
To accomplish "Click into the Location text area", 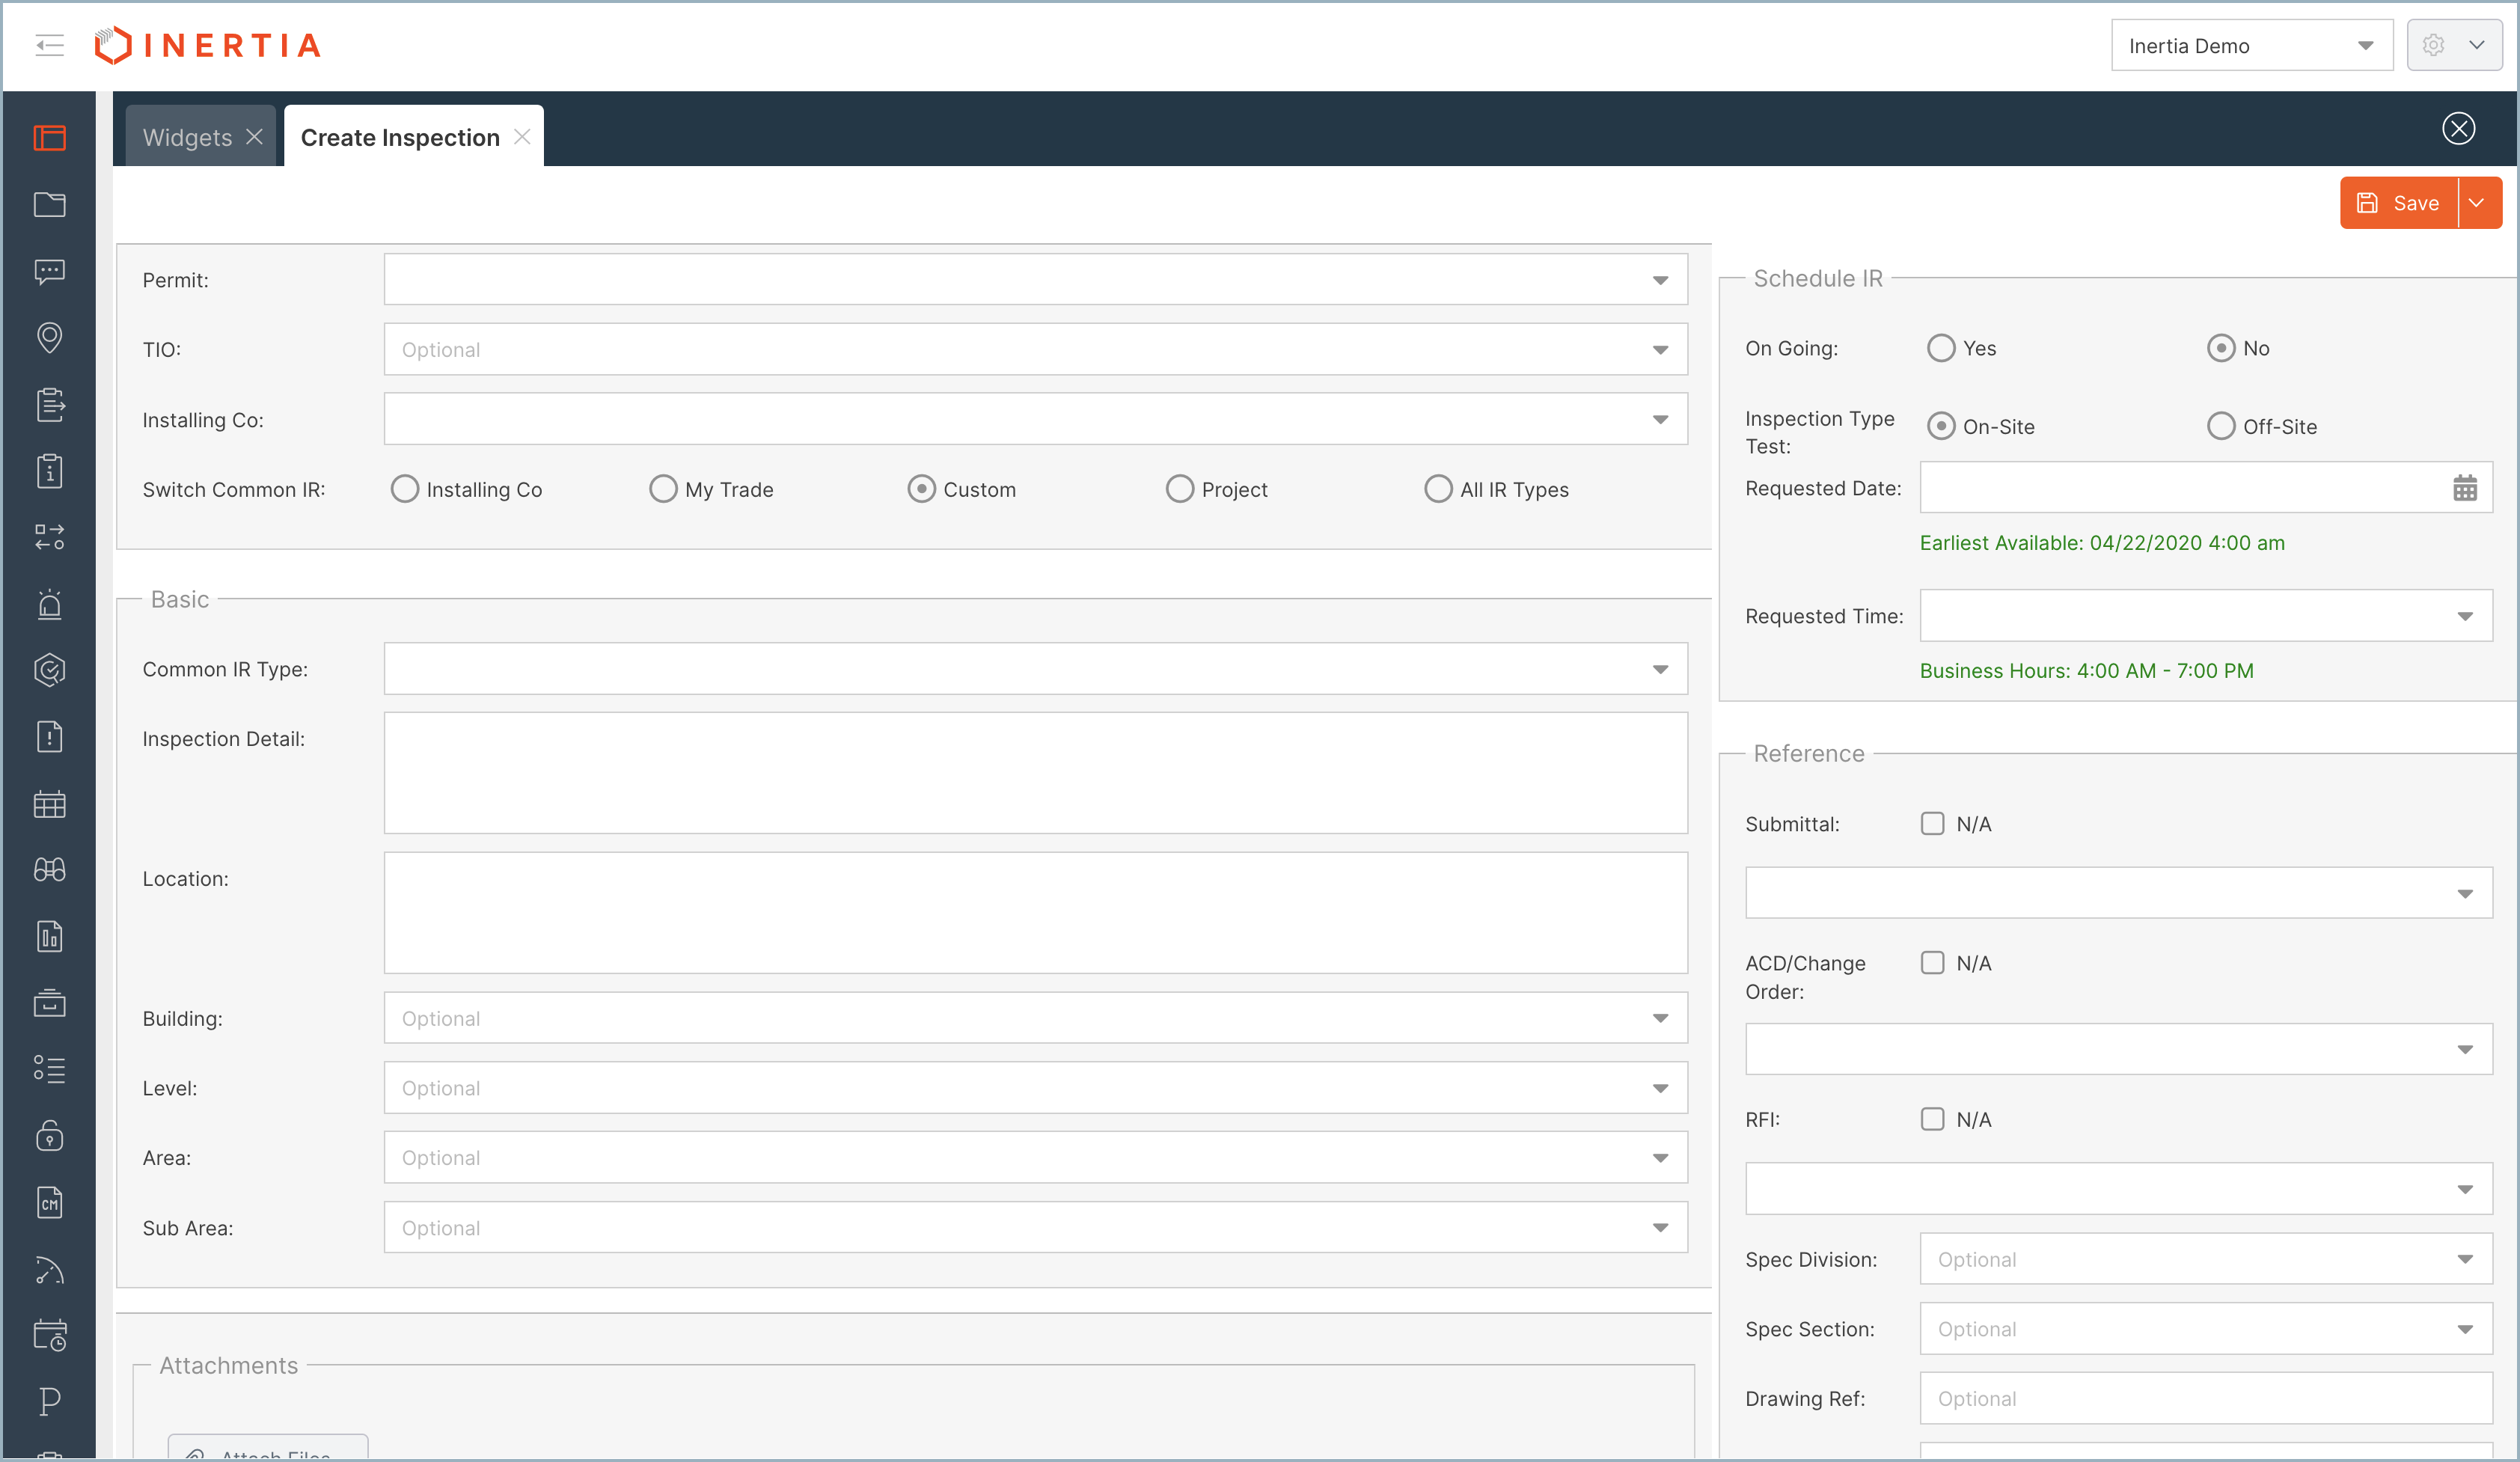I will click(1035, 913).
